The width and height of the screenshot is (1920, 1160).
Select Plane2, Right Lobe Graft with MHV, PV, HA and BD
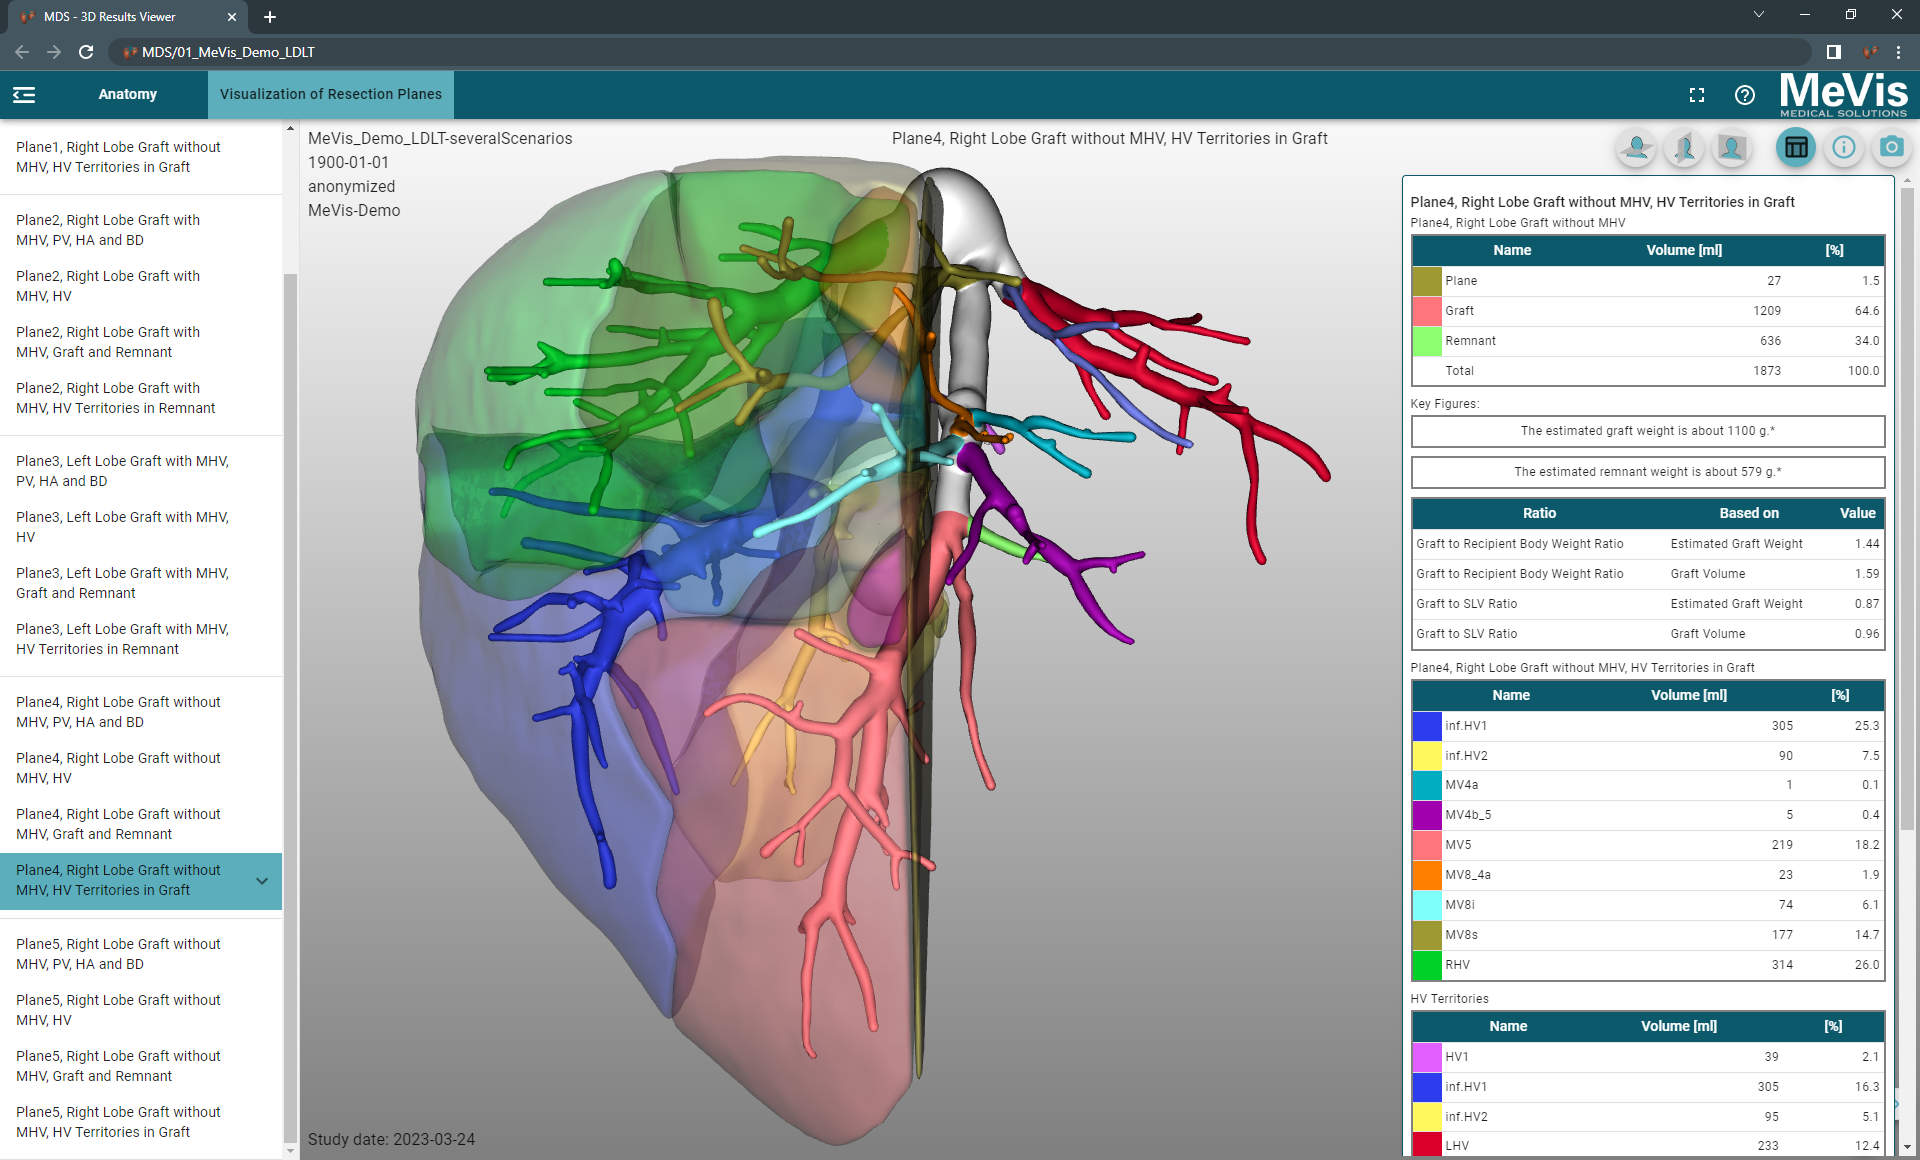click(141, 230)
